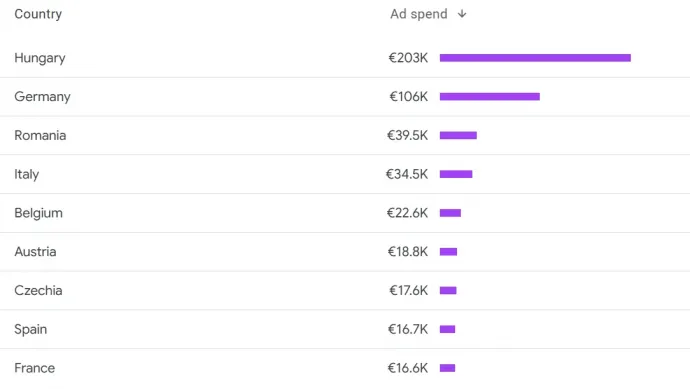Click the €34.5K value for Italy
This screenshot has width=690, height=389.
[407, 174]
